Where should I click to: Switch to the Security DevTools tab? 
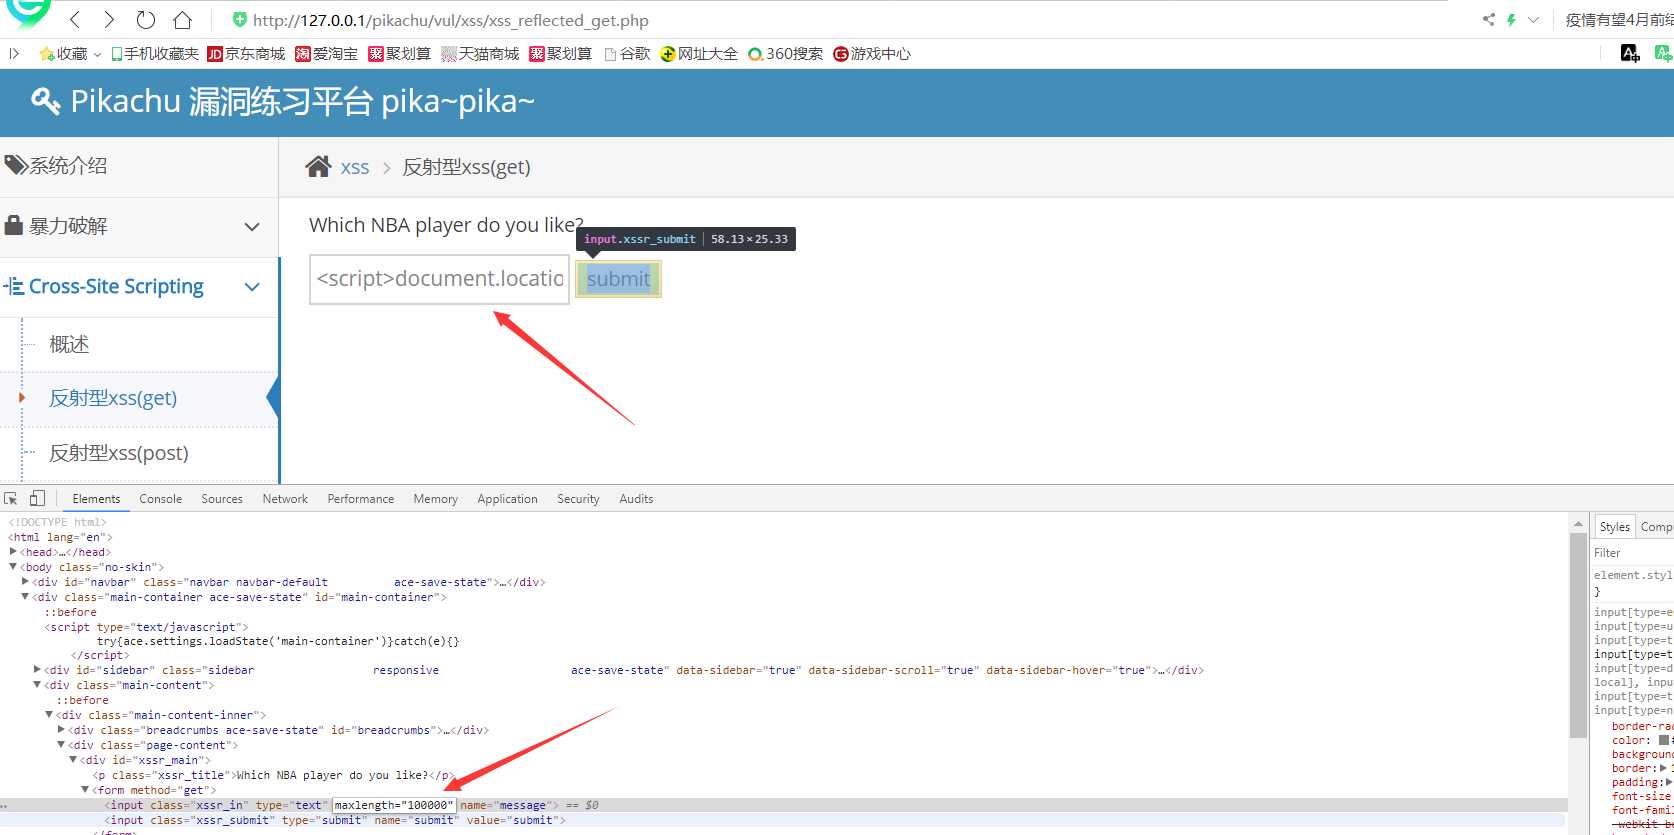click(x=578, y=499)
